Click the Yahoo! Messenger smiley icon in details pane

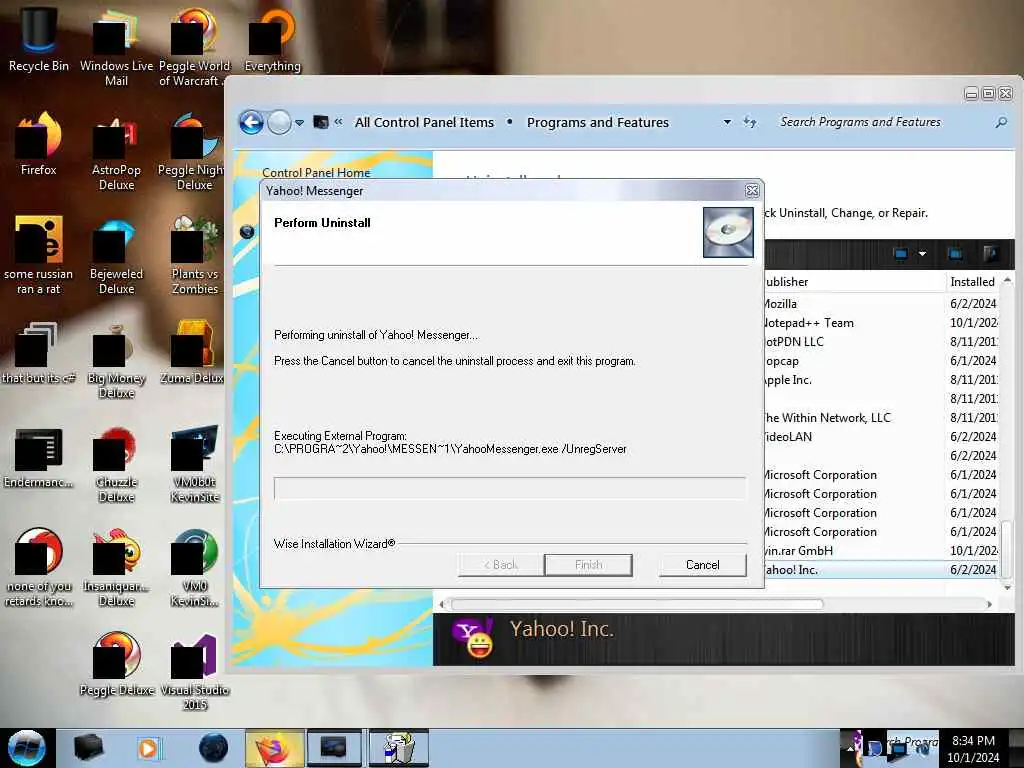click(473, 637)
